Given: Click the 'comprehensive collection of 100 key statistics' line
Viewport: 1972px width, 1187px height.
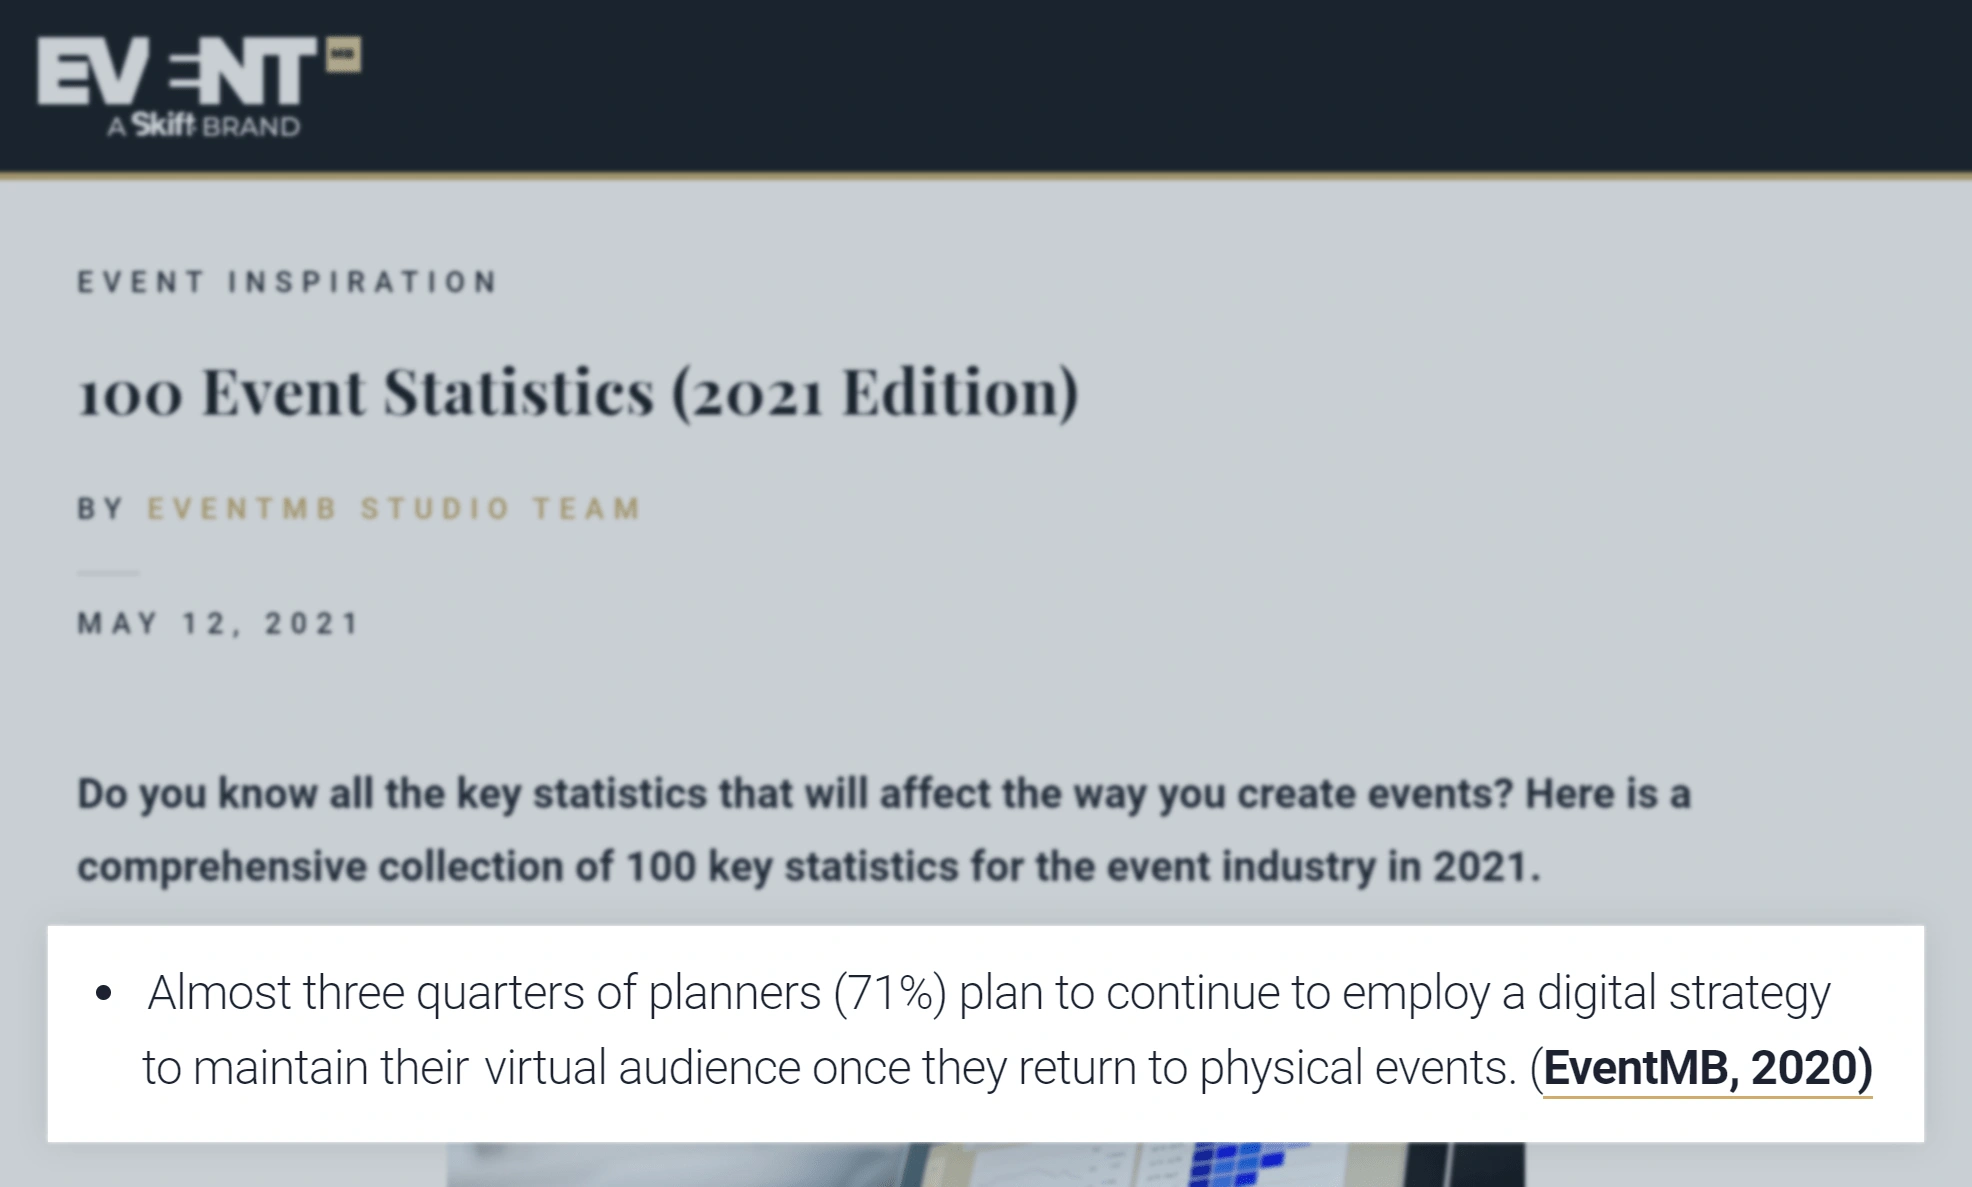Looking at the screenshot, I should point(809,867).
